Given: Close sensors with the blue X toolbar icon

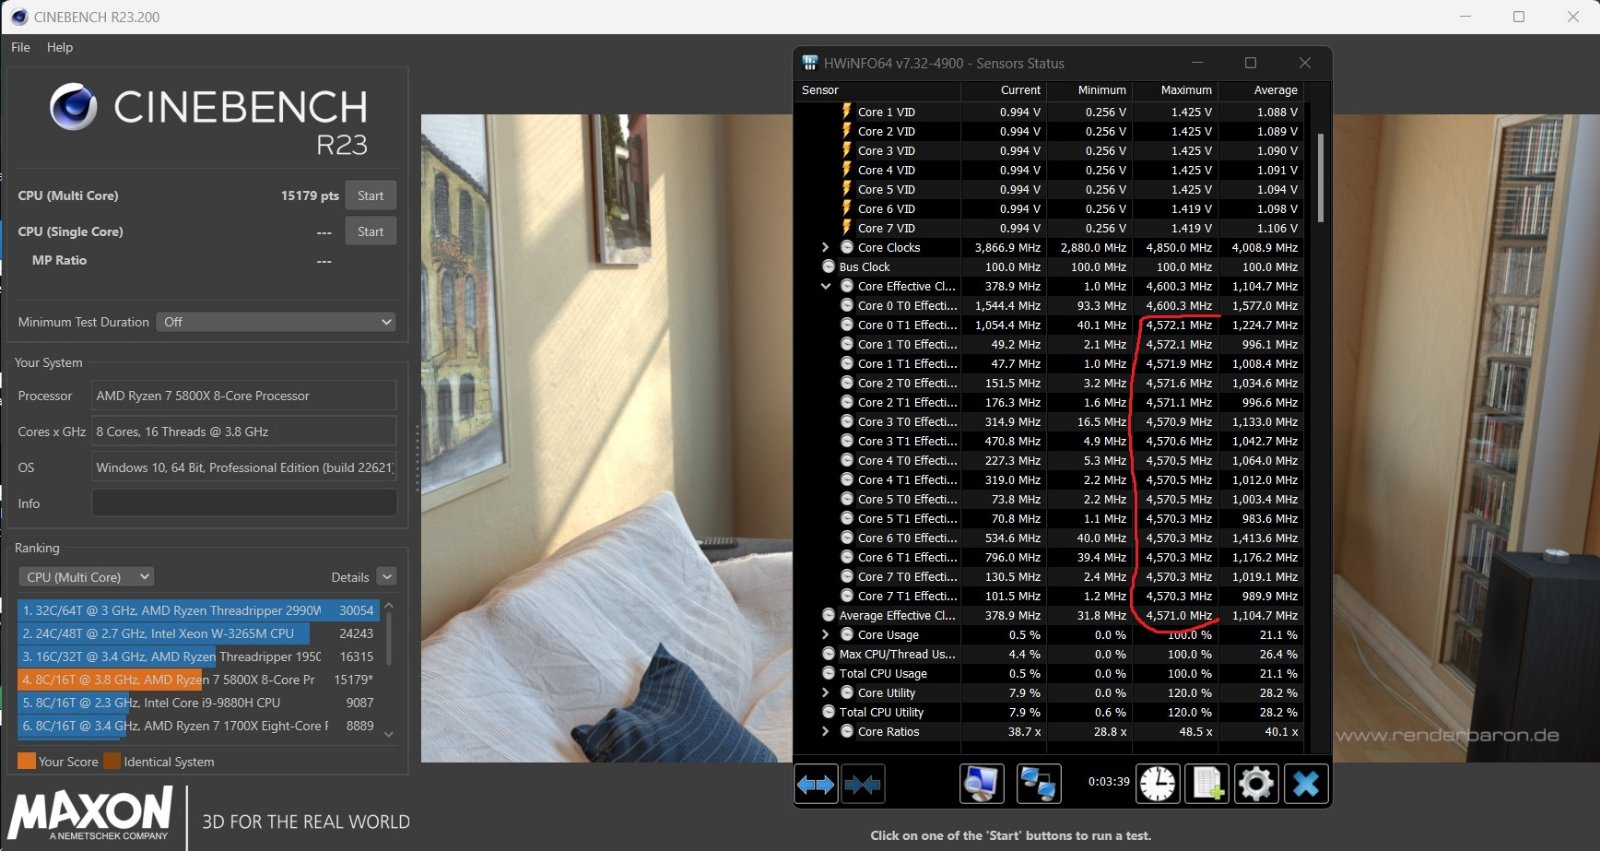Looking at the screenshot, I should (1306, 784).
